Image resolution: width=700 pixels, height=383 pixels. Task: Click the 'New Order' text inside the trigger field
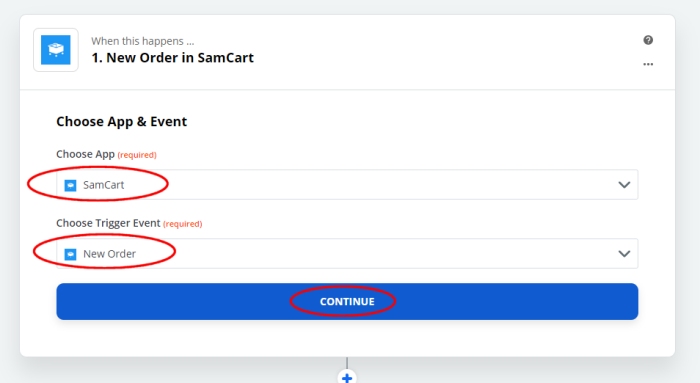point(109,254)
